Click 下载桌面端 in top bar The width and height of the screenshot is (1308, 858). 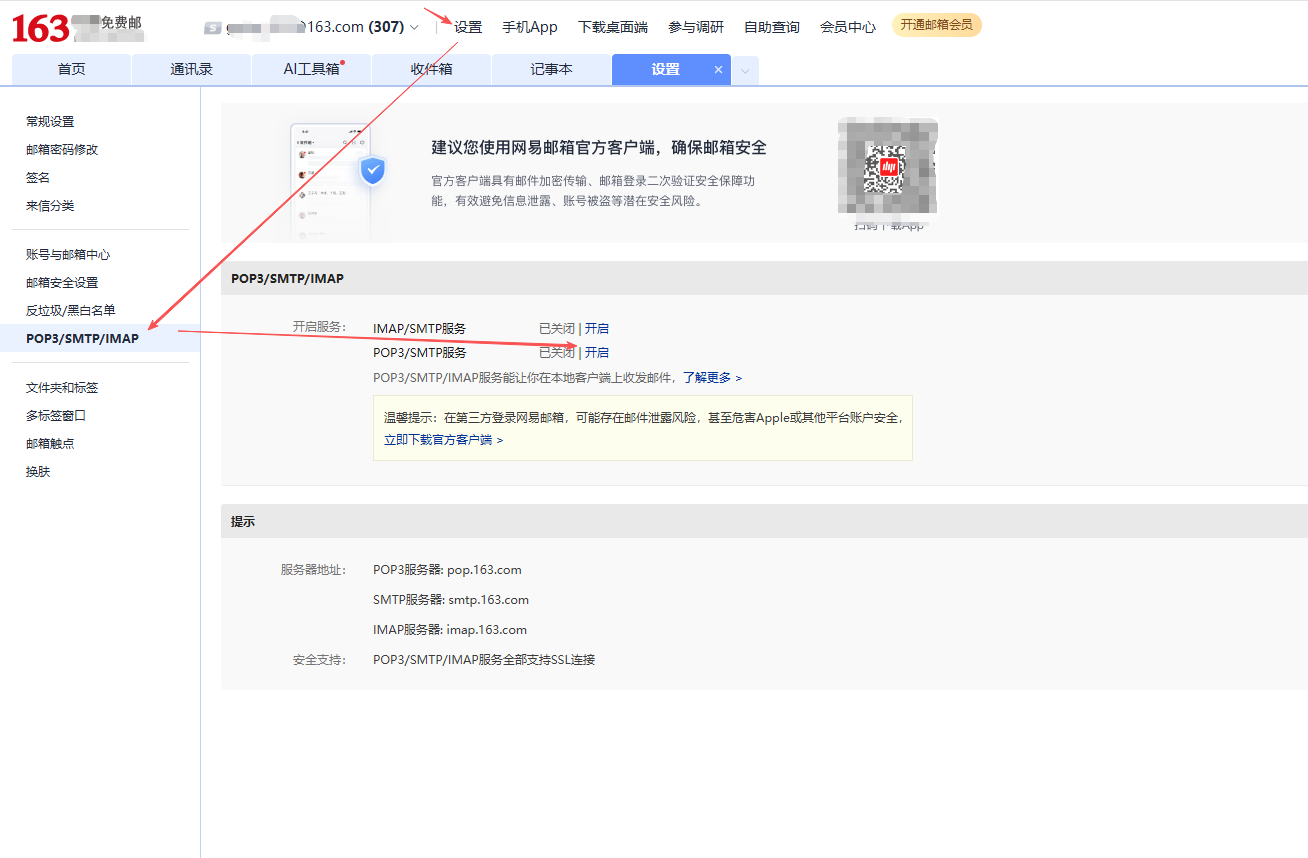pos(613,27)
